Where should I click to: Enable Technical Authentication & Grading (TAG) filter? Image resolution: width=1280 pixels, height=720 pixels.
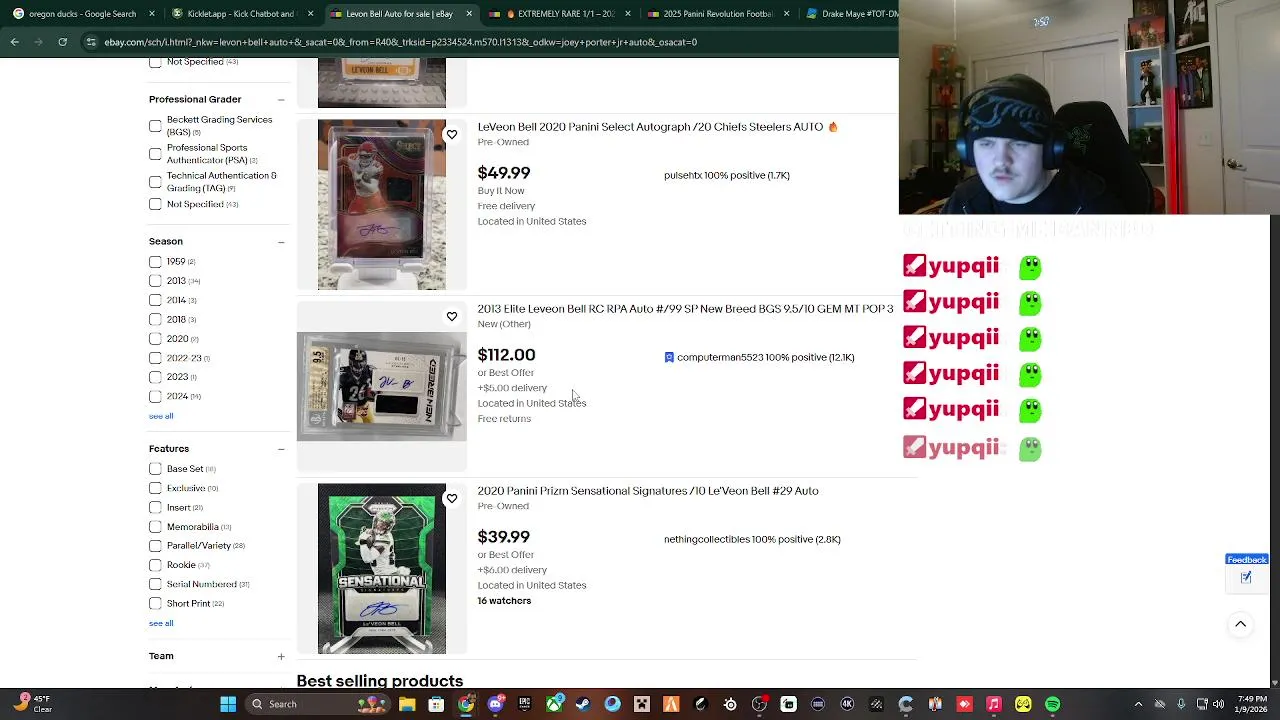[x=155, y=182]
